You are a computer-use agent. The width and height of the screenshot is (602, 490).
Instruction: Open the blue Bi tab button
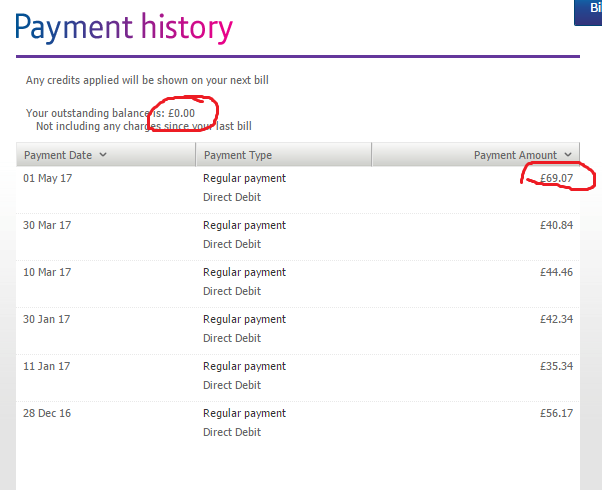[588, 12]
